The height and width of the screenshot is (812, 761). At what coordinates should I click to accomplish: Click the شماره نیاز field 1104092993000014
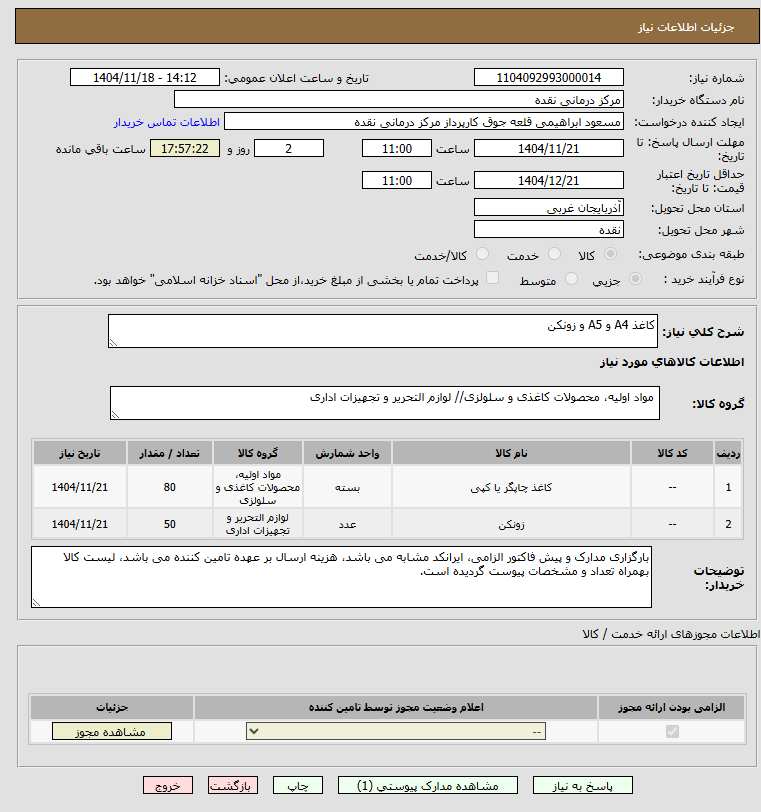[x=549, y=78]
